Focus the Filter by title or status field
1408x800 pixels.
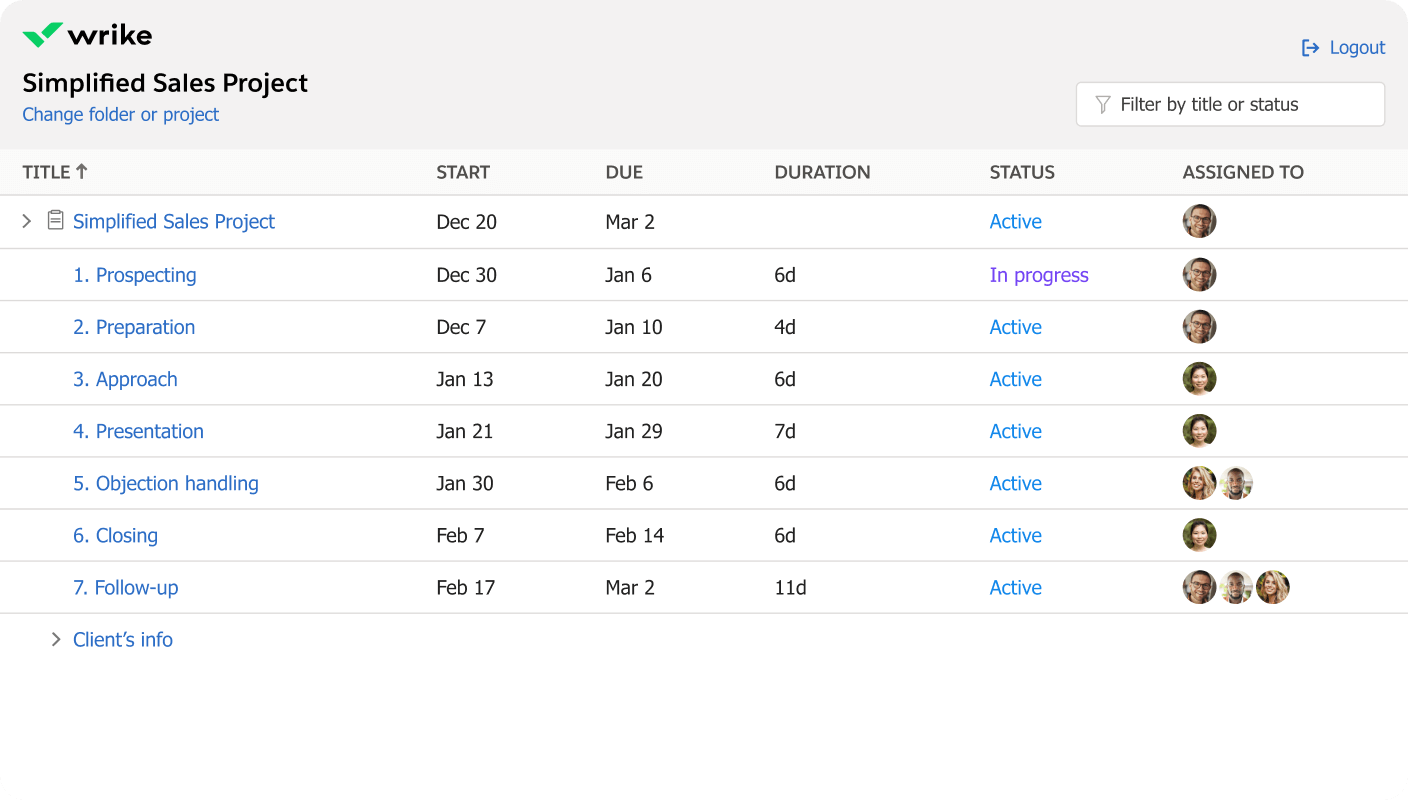1240,105
